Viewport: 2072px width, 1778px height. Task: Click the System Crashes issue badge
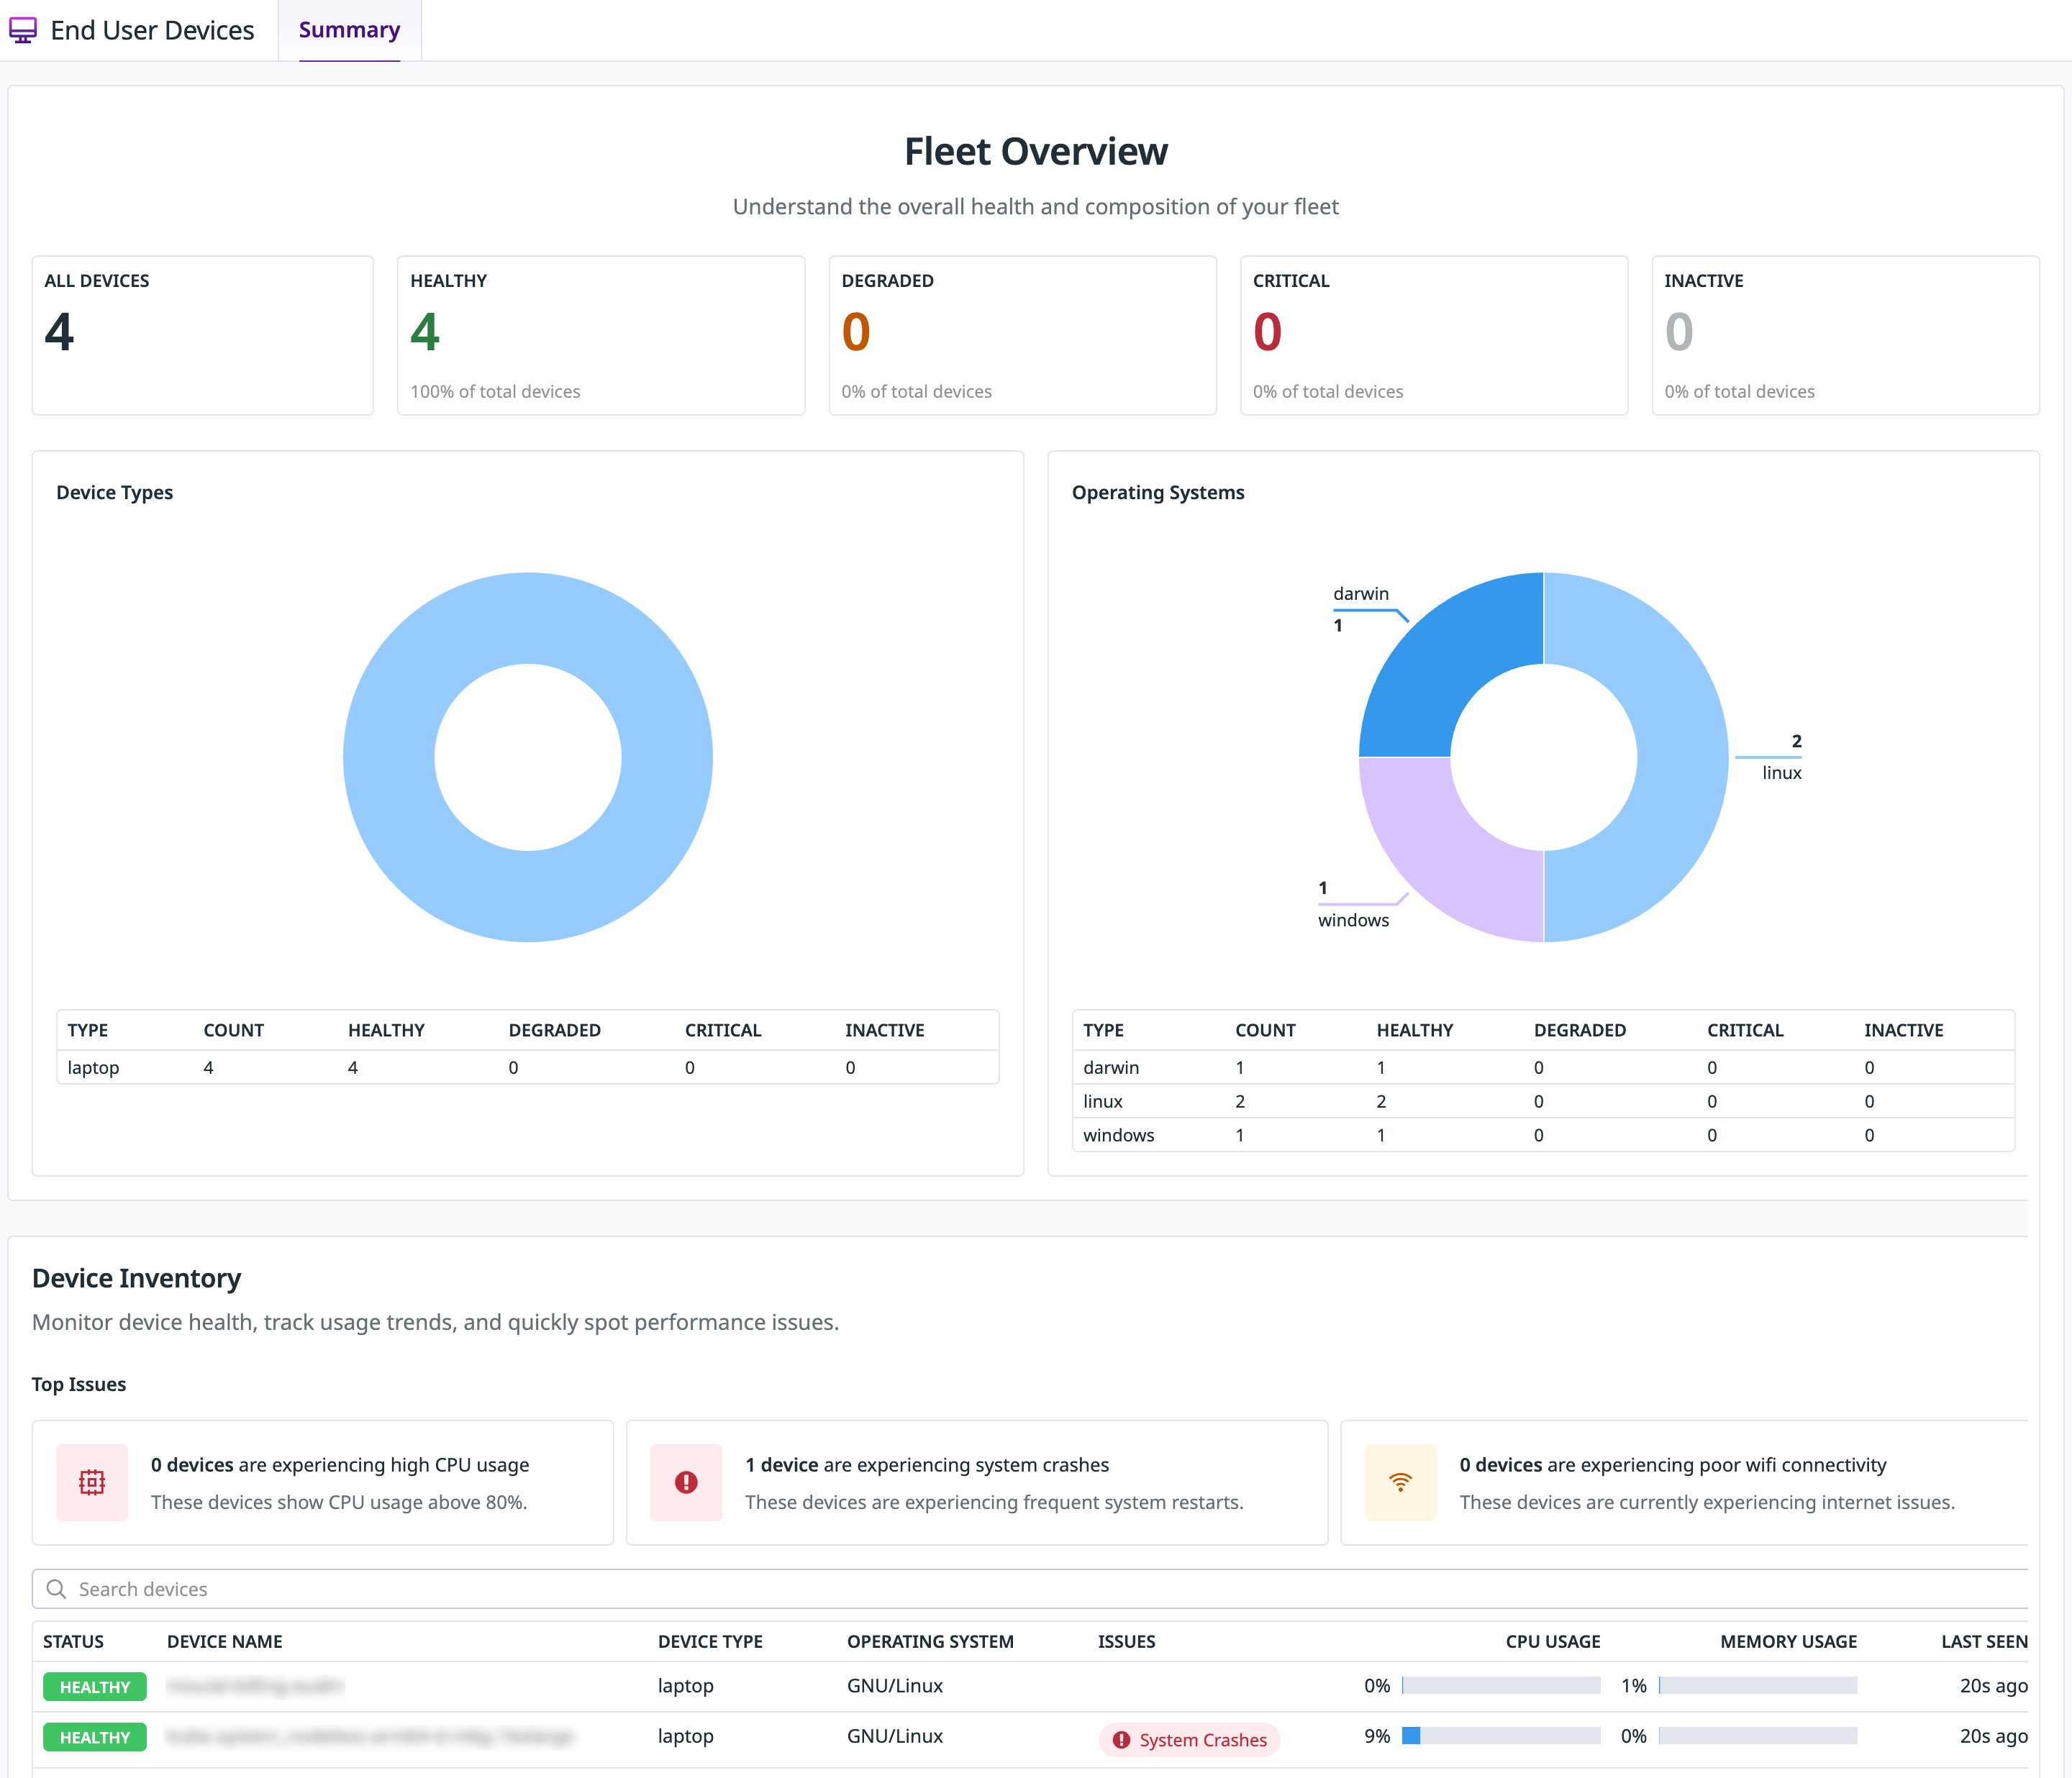(1189, 1740)
